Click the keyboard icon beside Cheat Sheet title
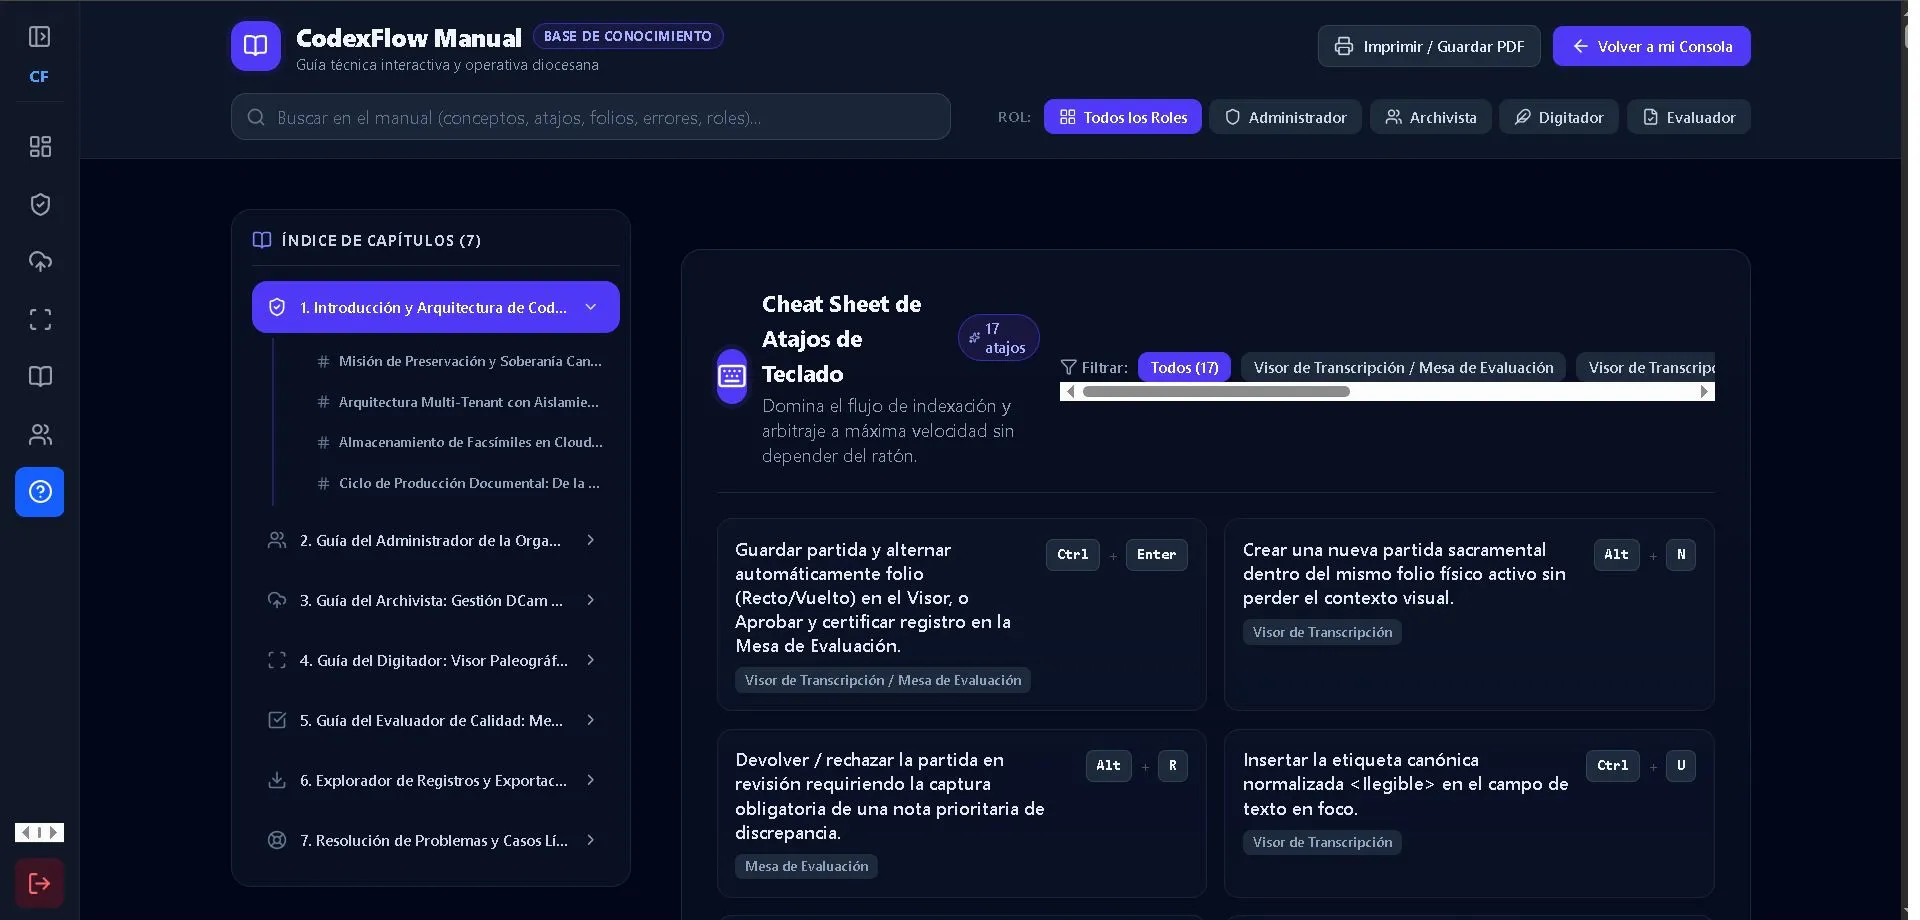1920x920 pixels. [x=732, y=376]
